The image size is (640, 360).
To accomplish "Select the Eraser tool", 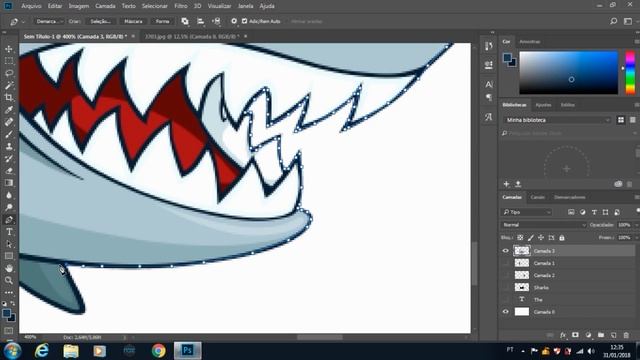I will tap(9, 171).
